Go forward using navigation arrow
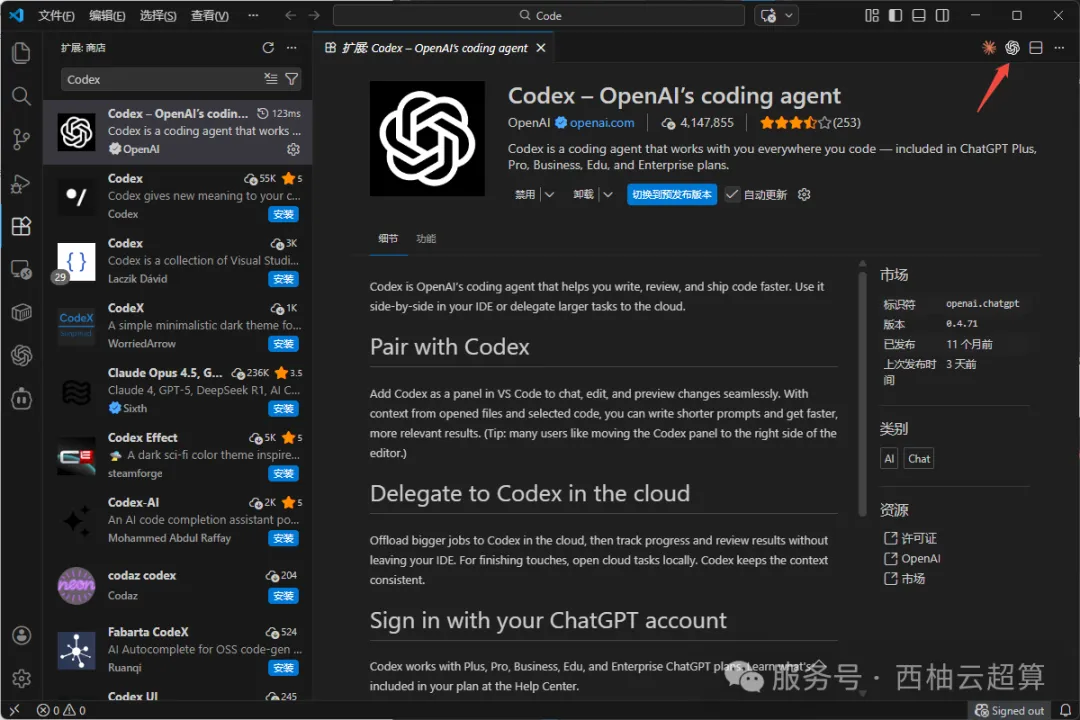Viewport: 1080px width, 720px height. point(314,15)
